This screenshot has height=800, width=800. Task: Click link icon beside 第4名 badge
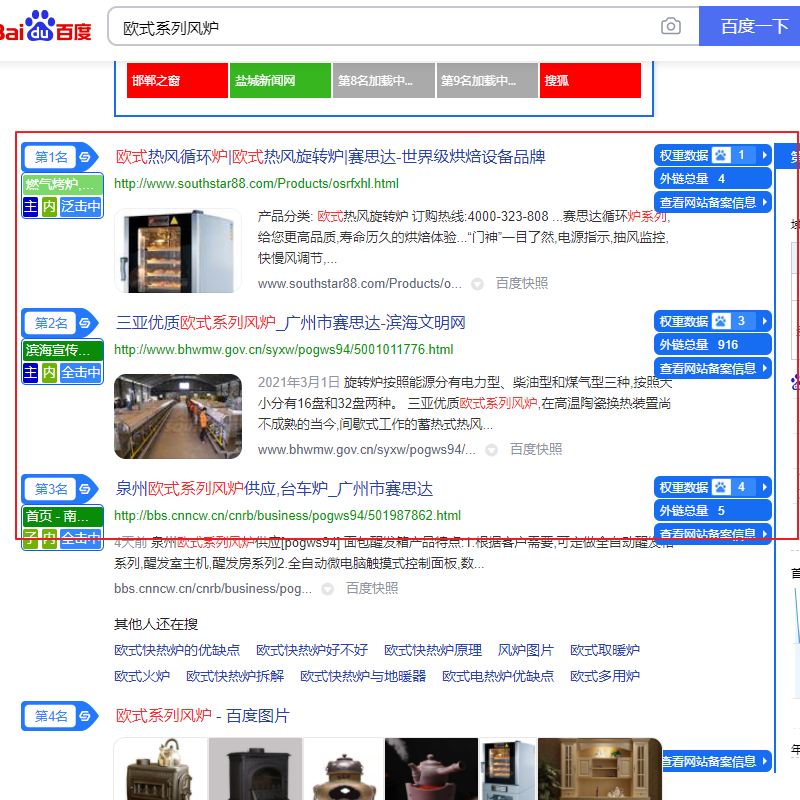(85, 716)
